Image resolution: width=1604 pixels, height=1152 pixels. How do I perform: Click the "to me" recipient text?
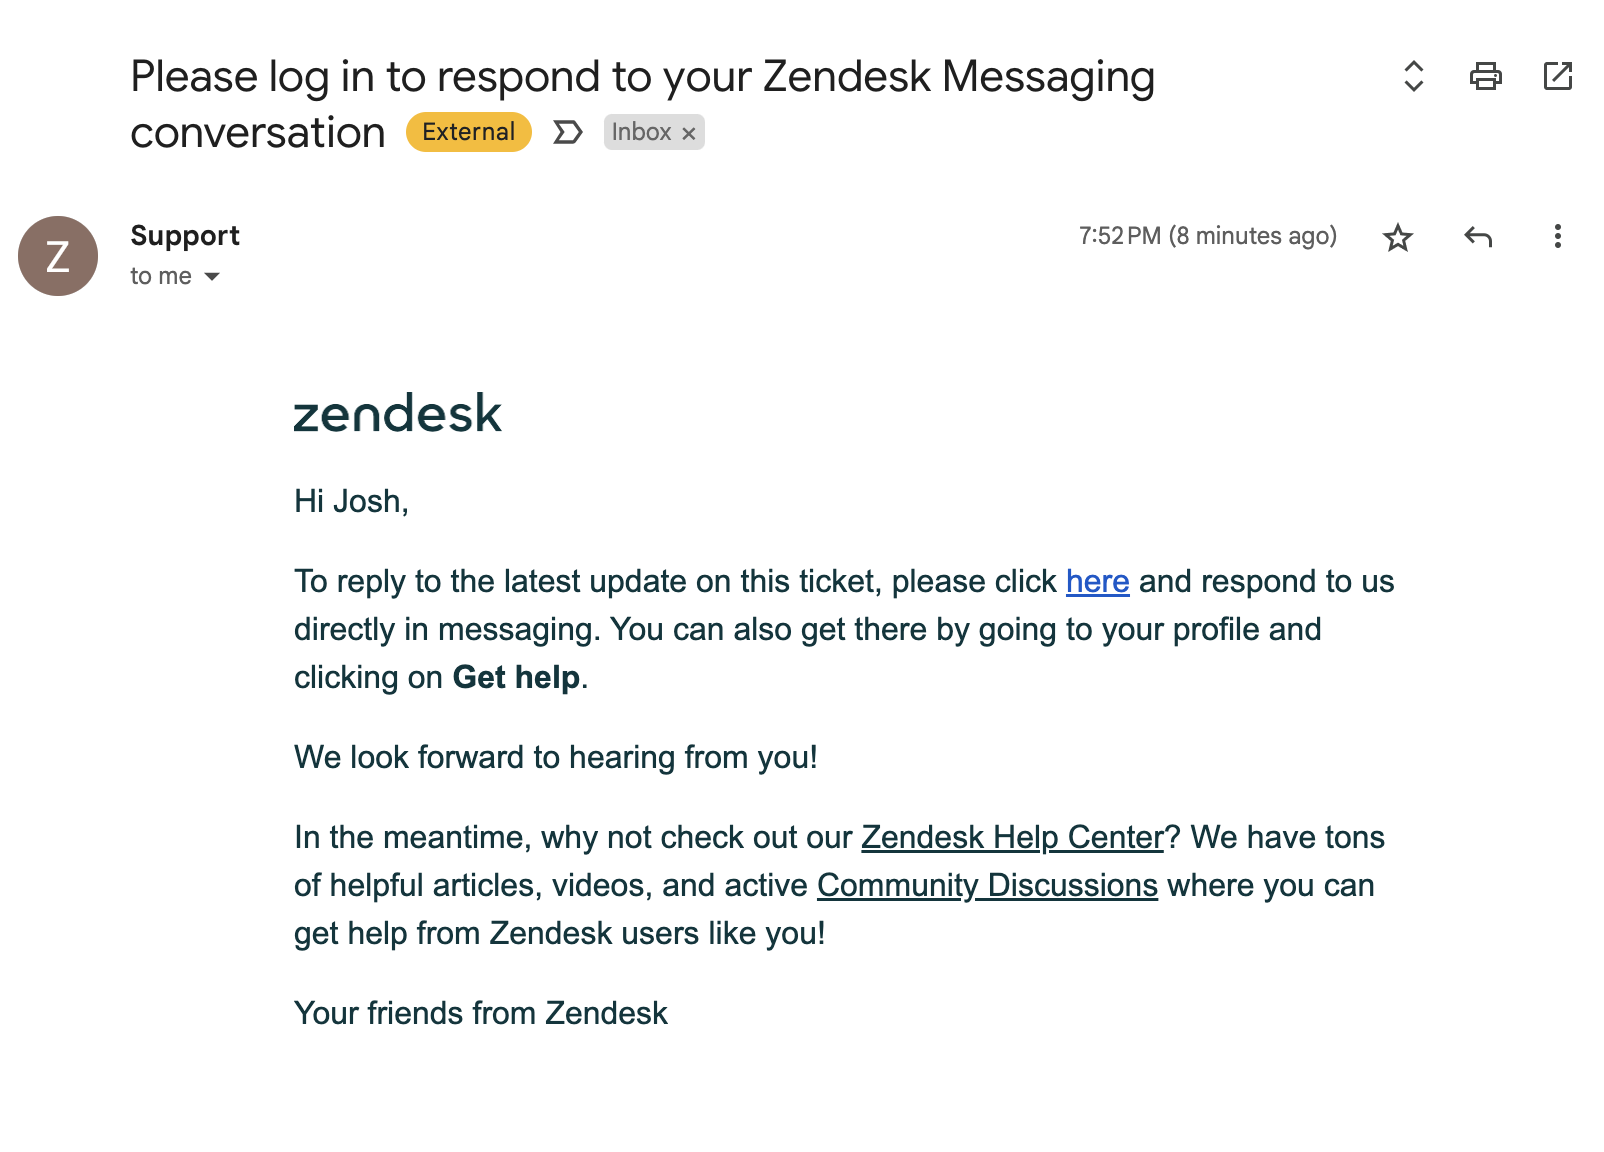coord(161,276)
